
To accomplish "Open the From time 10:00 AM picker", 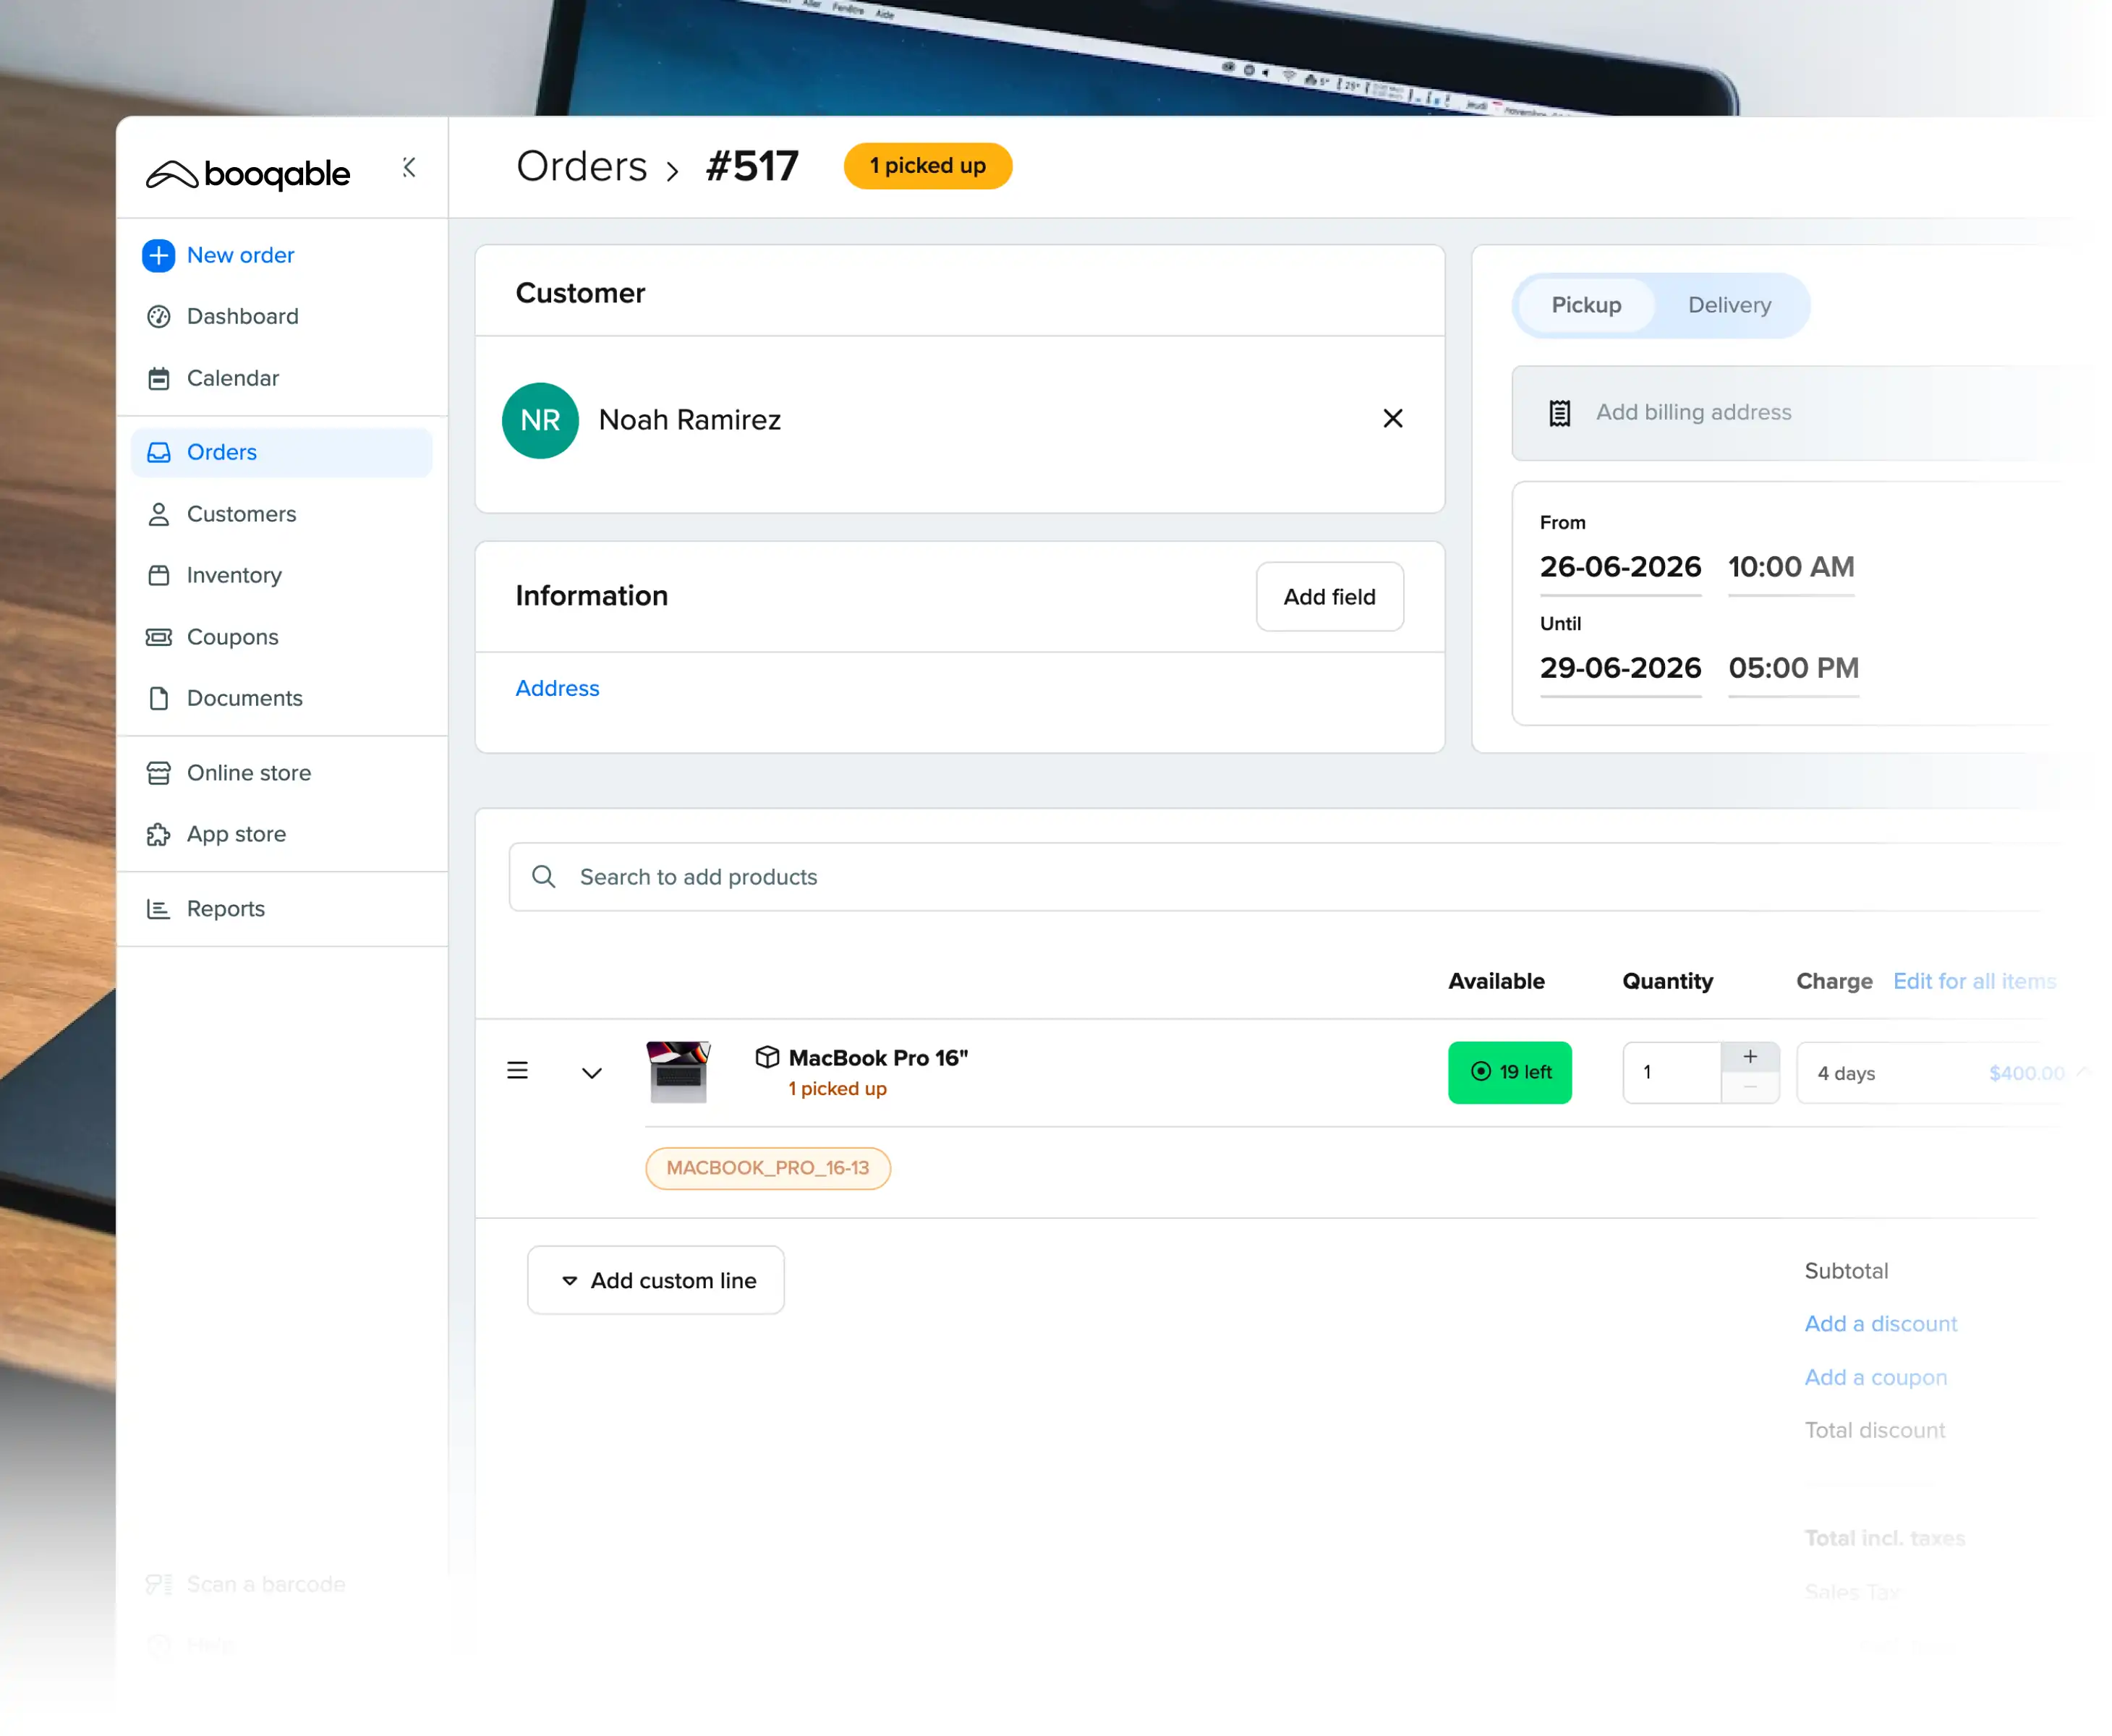I will tap(1791, 567).
